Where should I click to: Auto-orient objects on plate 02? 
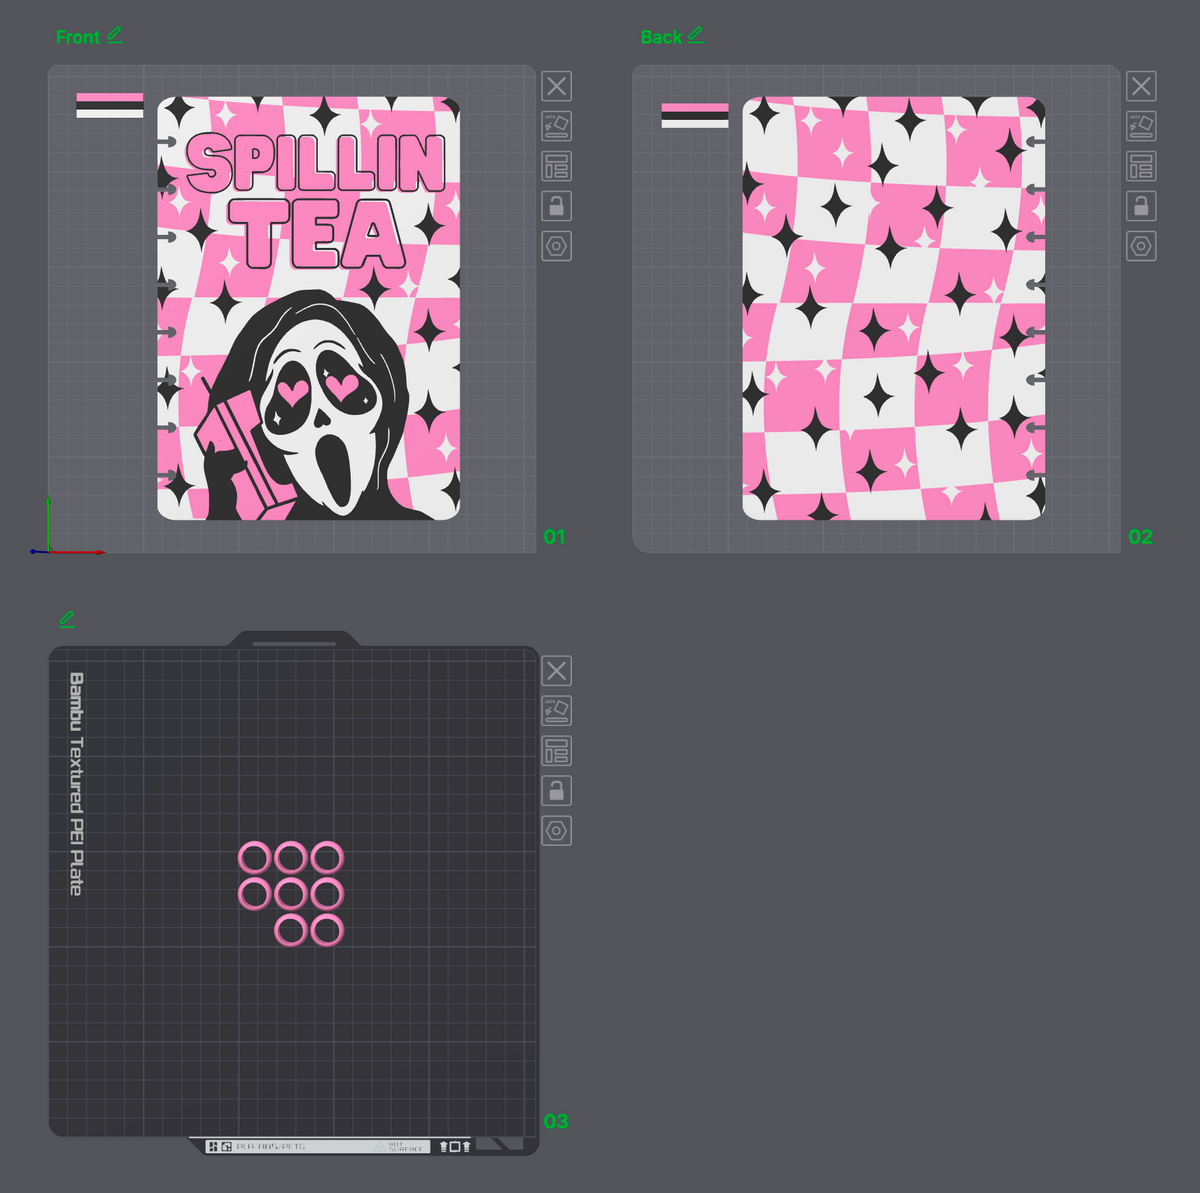(1141, 126)
